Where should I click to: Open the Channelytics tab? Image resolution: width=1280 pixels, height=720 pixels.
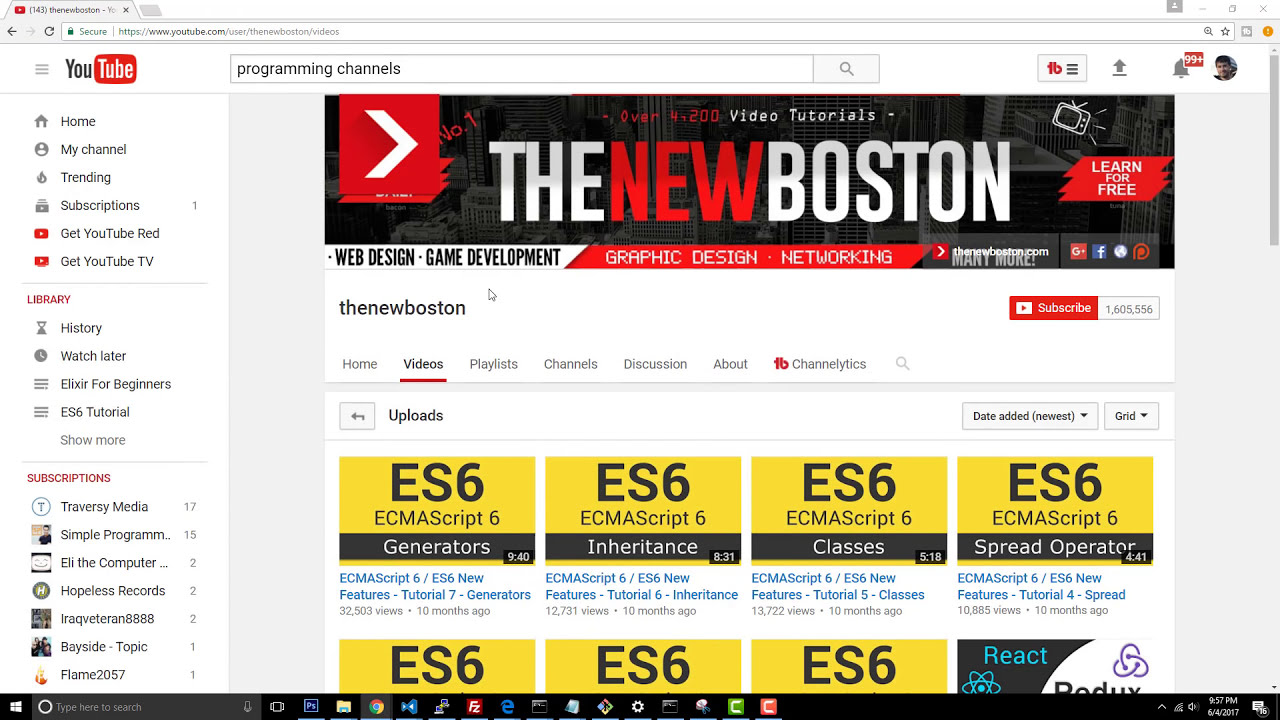[820, 364]
